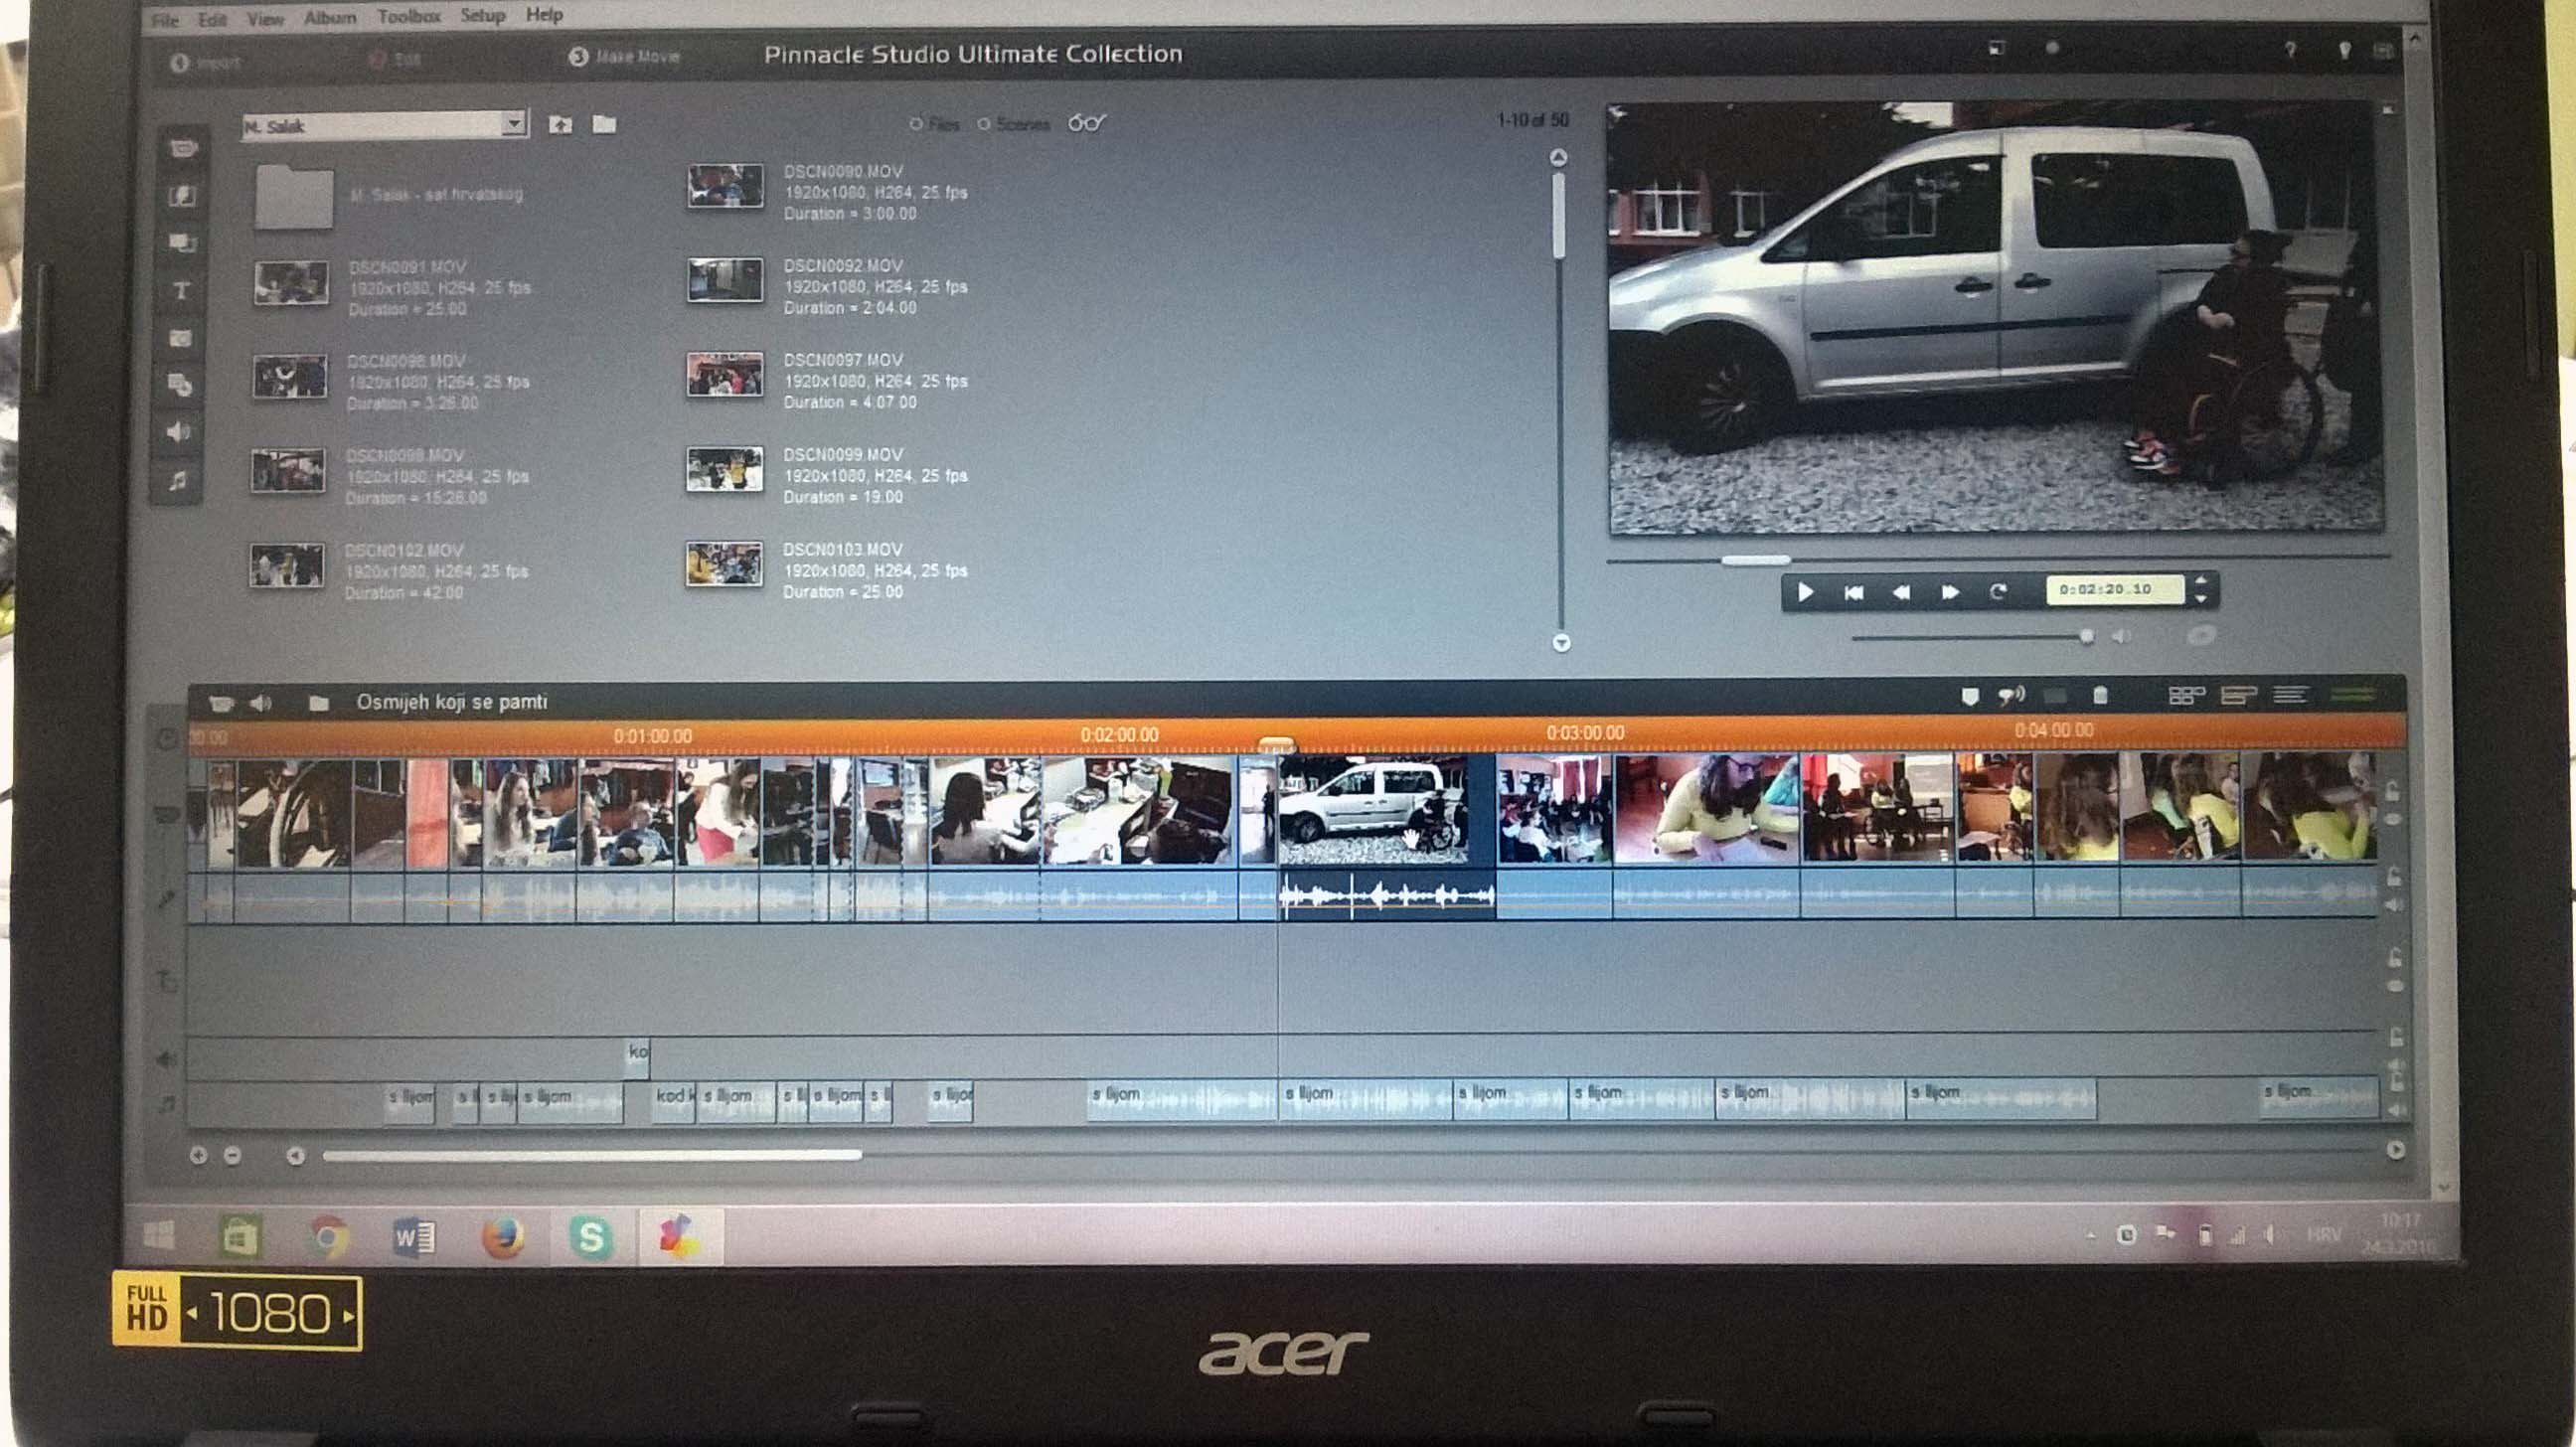Screen dimensions: 2576x1447
Task: Toggle lock on the video track
Action: coord(2392,792)
